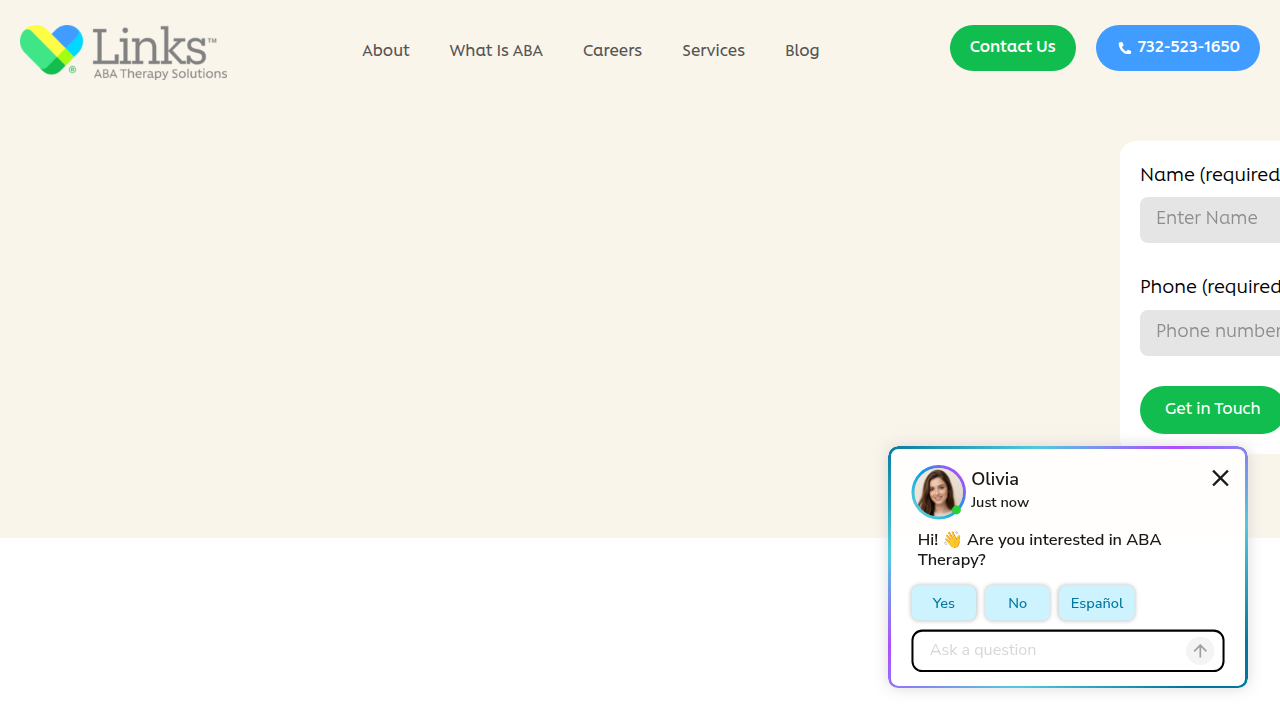
Task: Click the chat message about ABA Therapy
Action: click(x=1040, y=550)
